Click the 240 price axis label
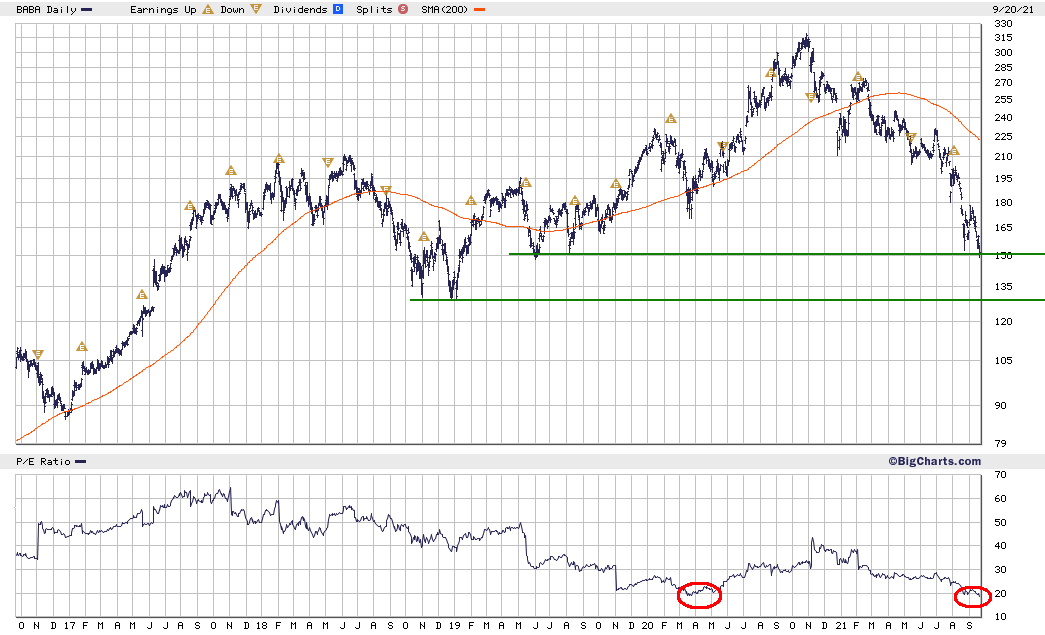The height and width of the screenshot is (635, 1045). 1003,118
